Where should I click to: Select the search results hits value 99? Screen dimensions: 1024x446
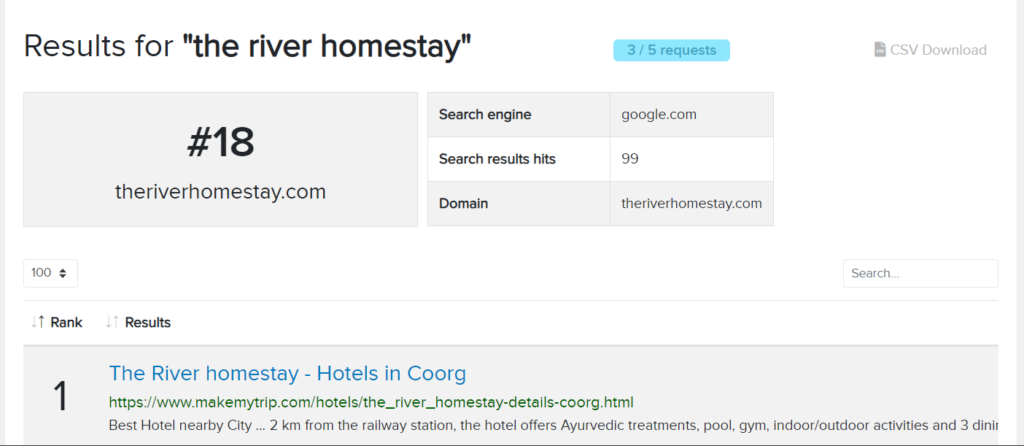[630, 159]
